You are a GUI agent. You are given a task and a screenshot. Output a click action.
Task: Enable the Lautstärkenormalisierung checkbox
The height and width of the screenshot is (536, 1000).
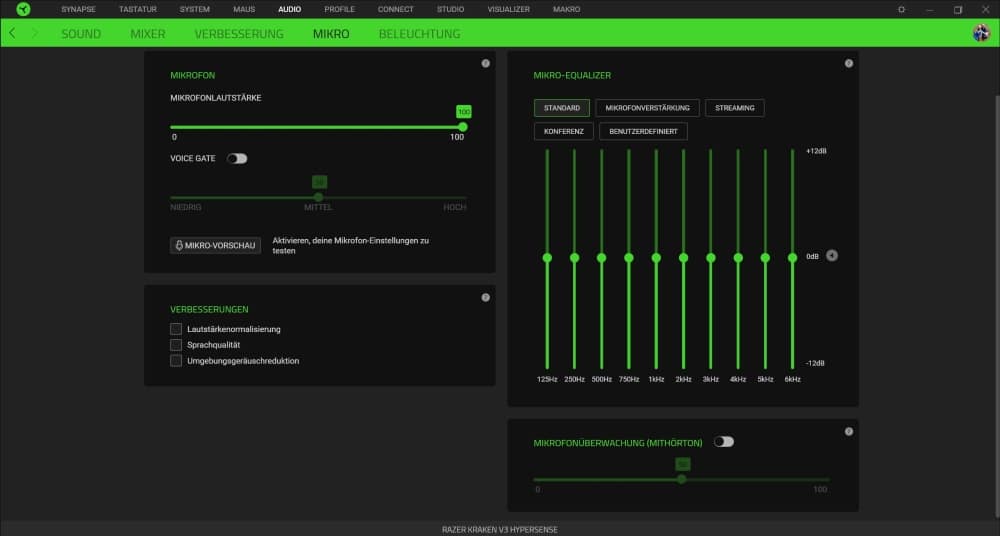click(176, 329)
